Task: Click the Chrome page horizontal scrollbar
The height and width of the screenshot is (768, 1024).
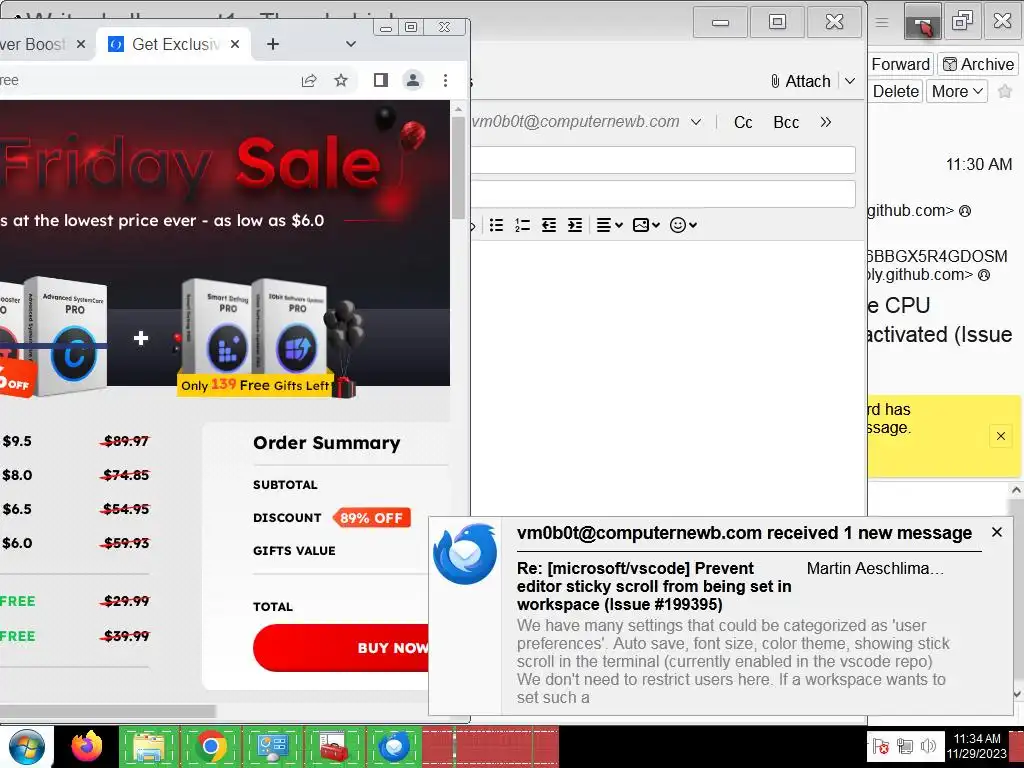Action: 108,711
